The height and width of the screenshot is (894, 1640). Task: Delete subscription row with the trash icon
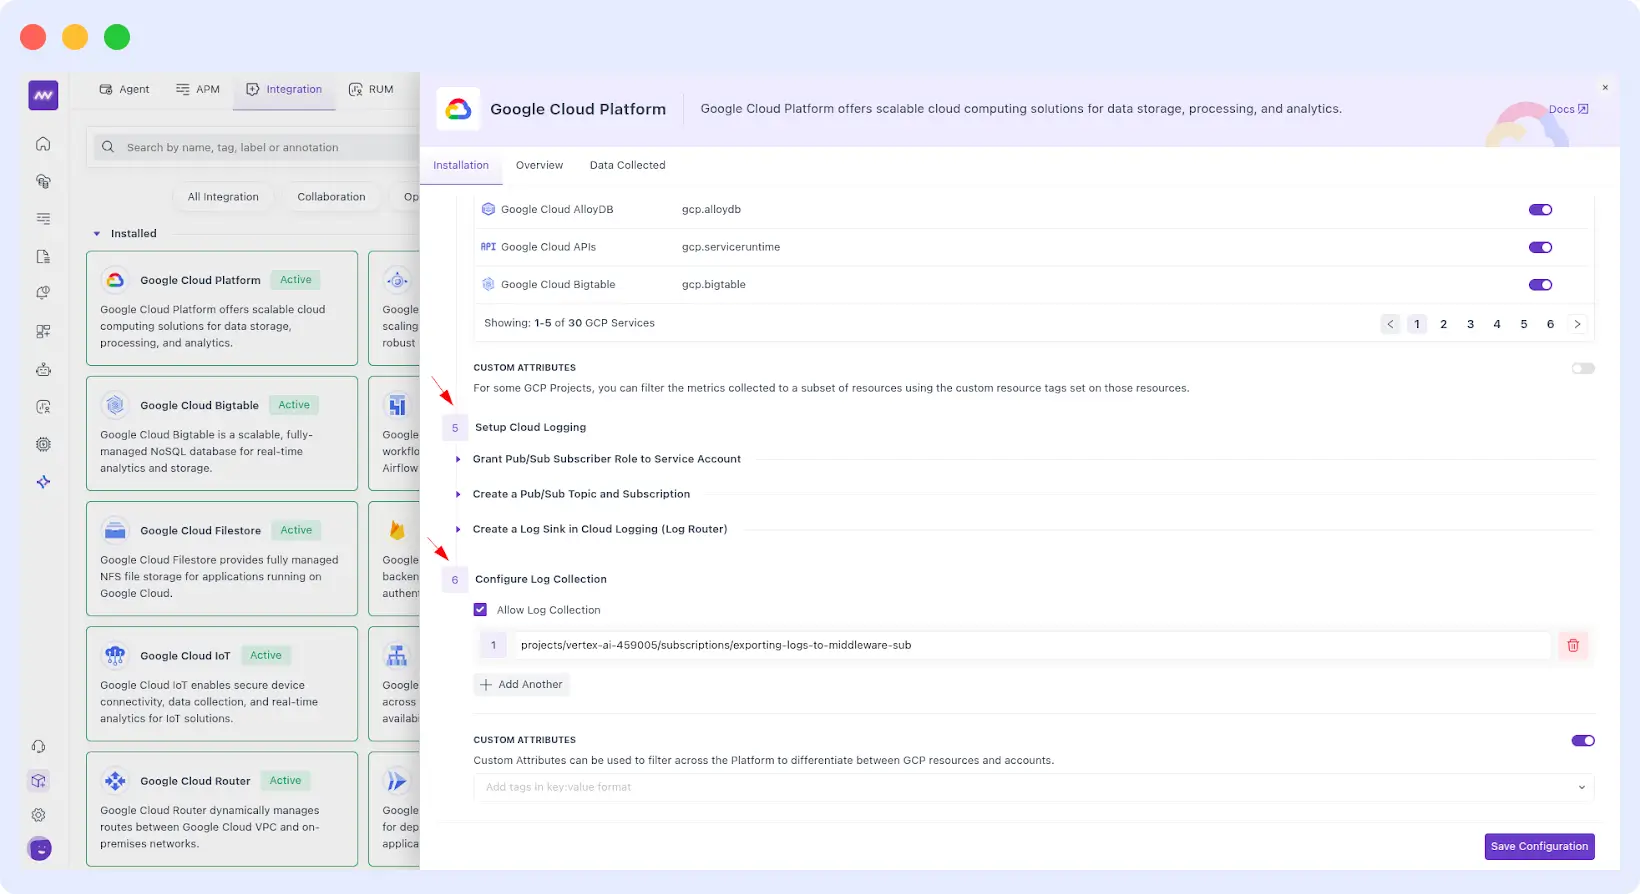point(1573,646)
